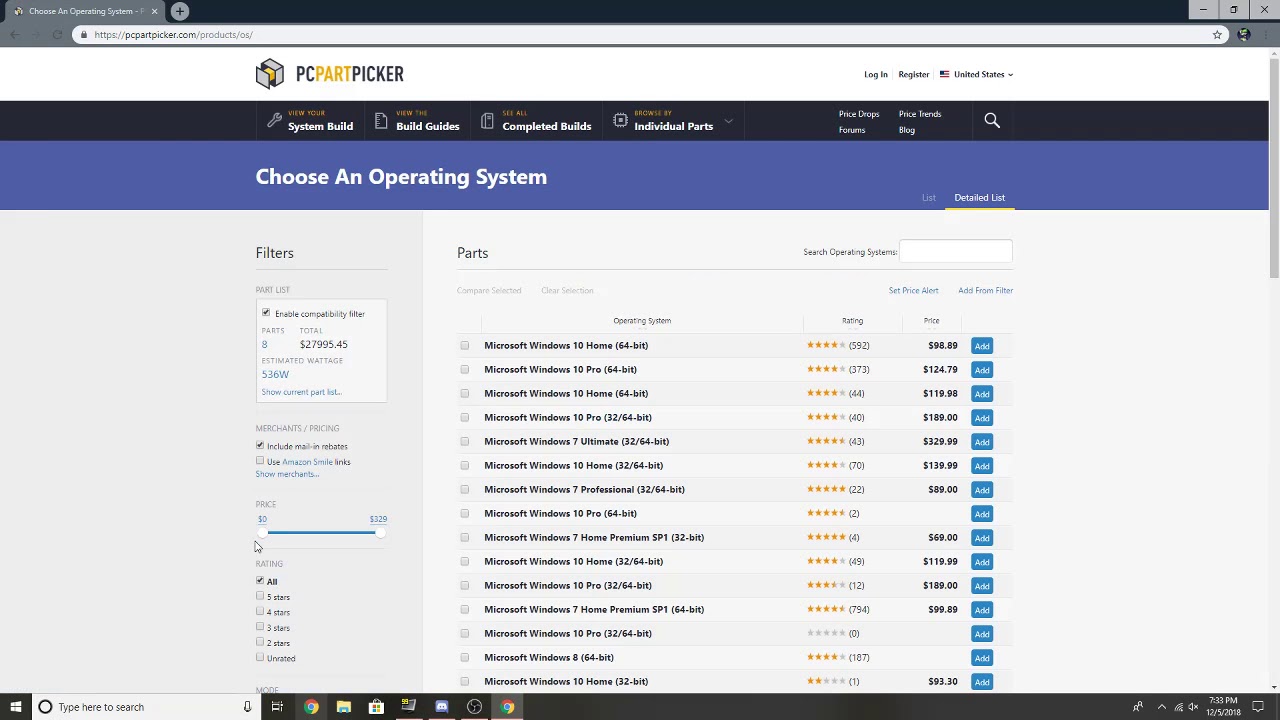
Task: Open the Price Drops link
Action: click(x=859, y=114)
